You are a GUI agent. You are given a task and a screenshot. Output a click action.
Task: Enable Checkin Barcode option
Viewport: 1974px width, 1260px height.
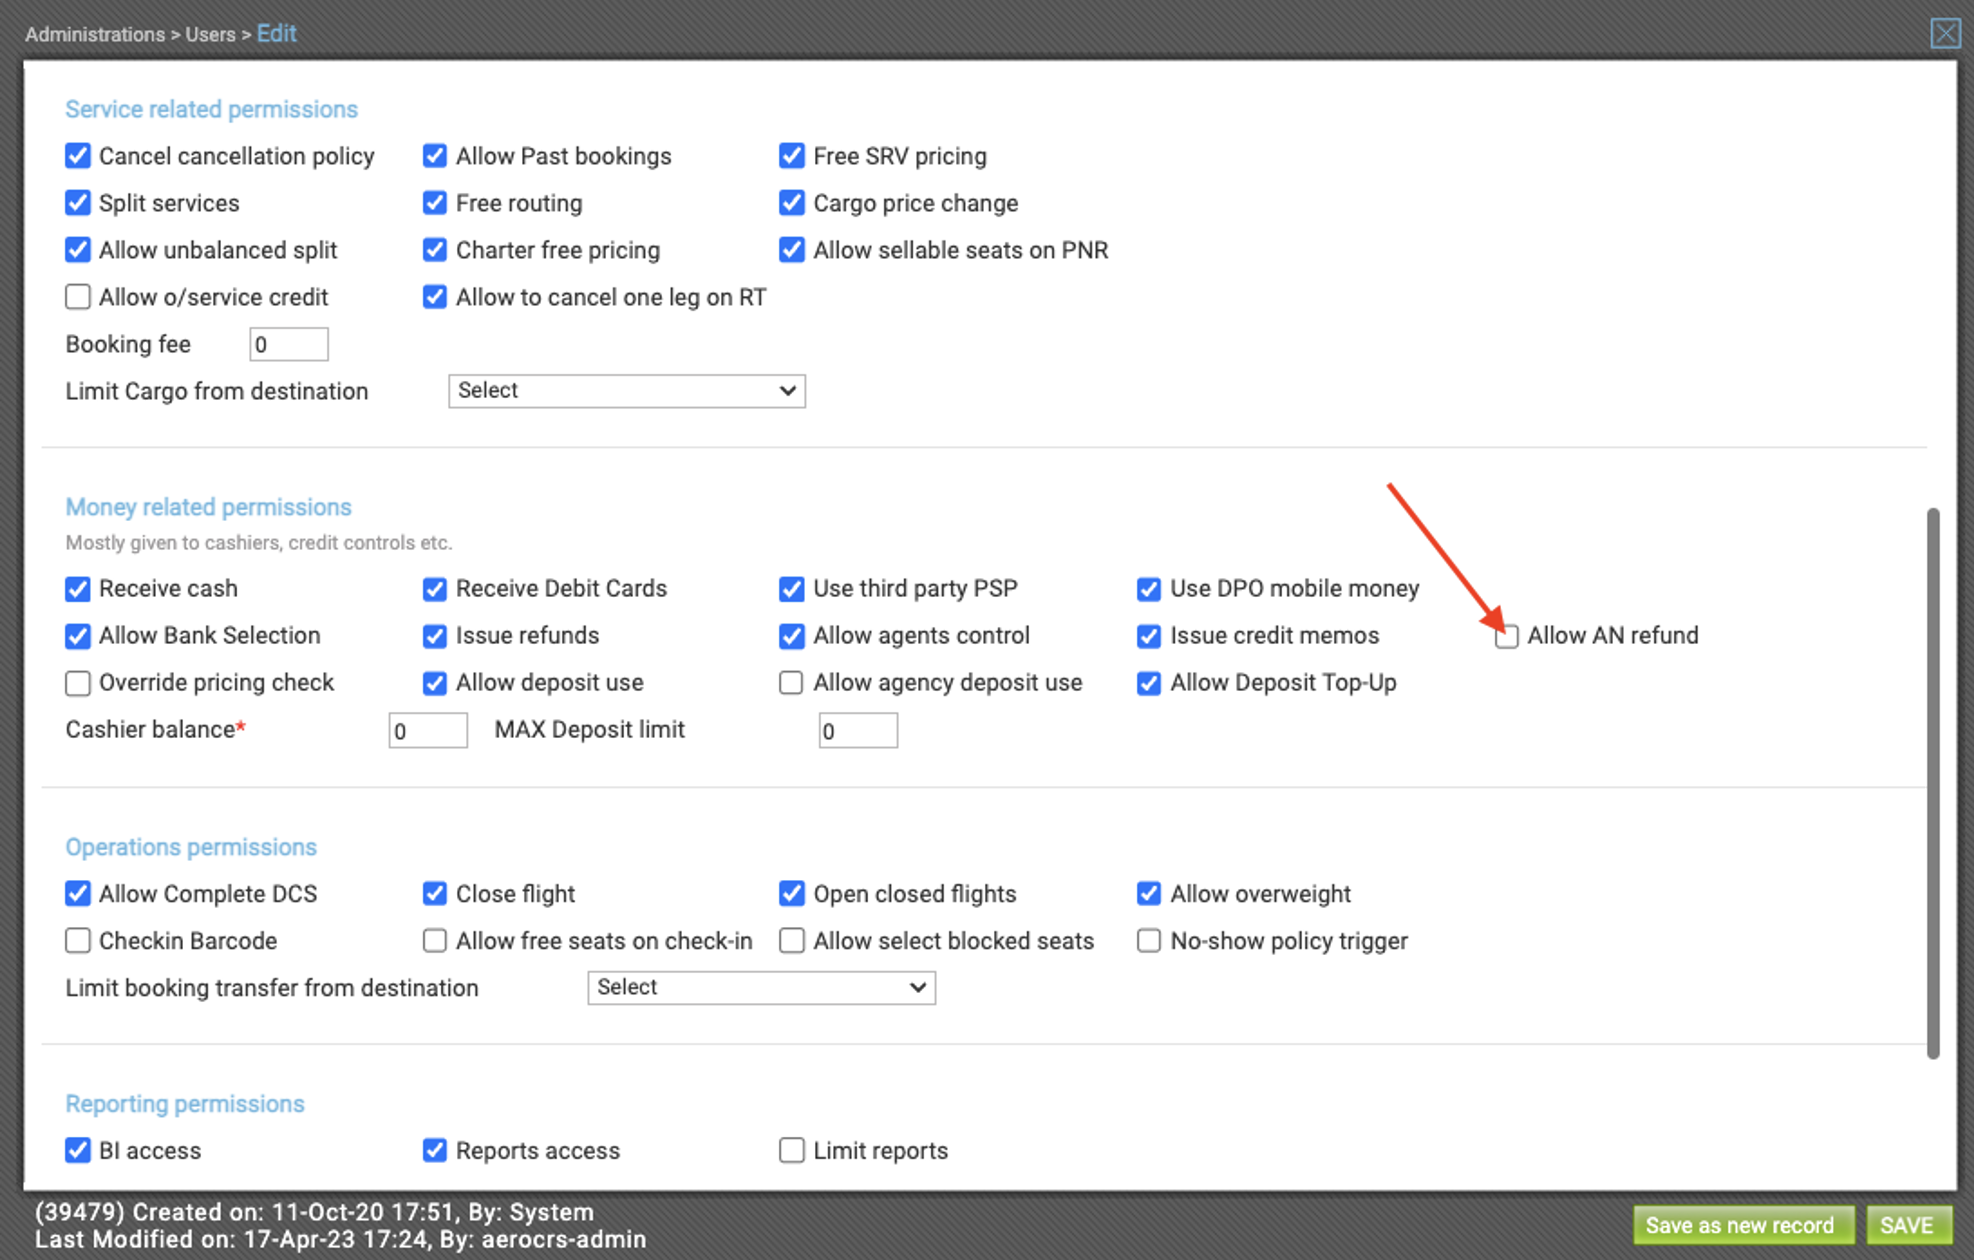pos(78,941)
